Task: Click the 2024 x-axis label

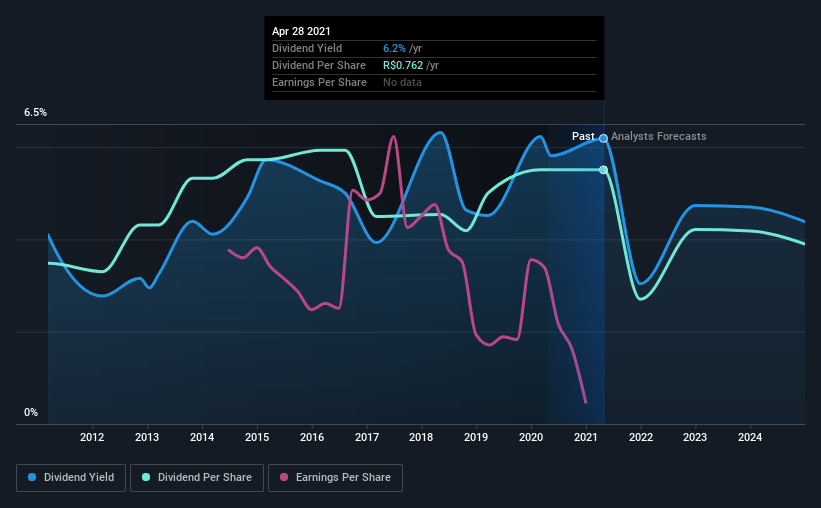Action: tap(750, 437)
